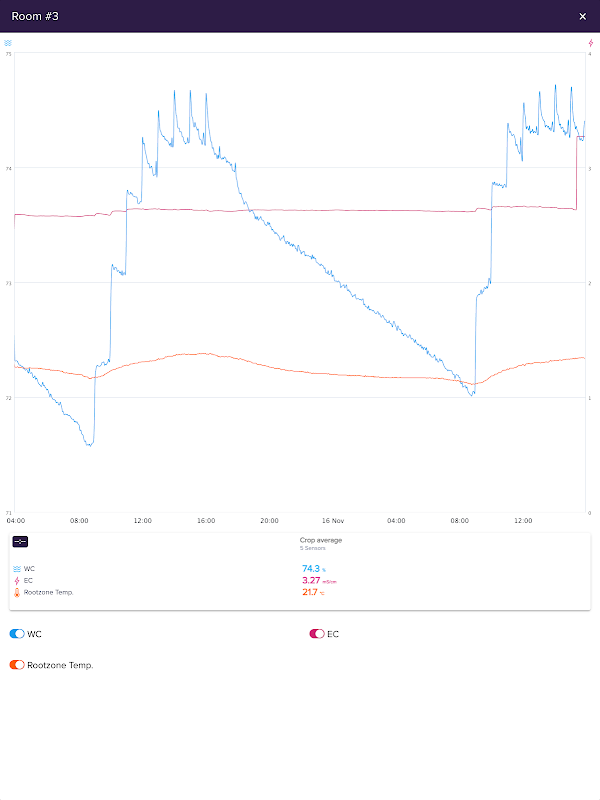This screenshot has height=800, width=600.
Task: Click the Rootzone Temp. label in legend card
Action: tap(48, 592)
